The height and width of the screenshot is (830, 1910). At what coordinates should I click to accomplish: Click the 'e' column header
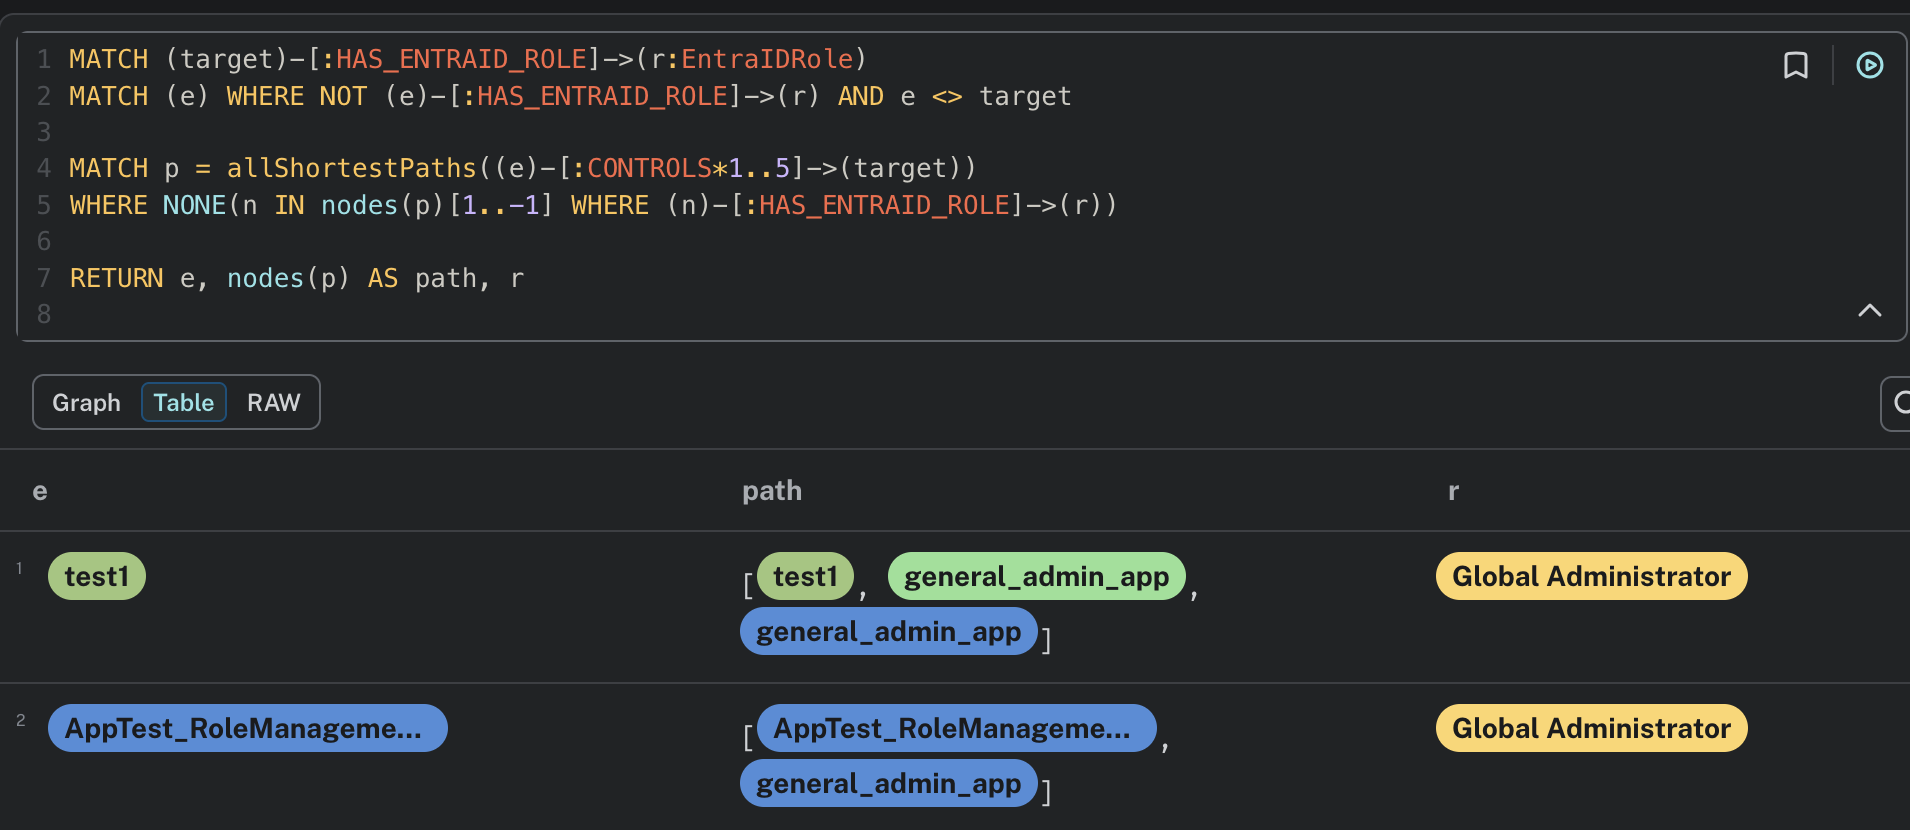40,491
